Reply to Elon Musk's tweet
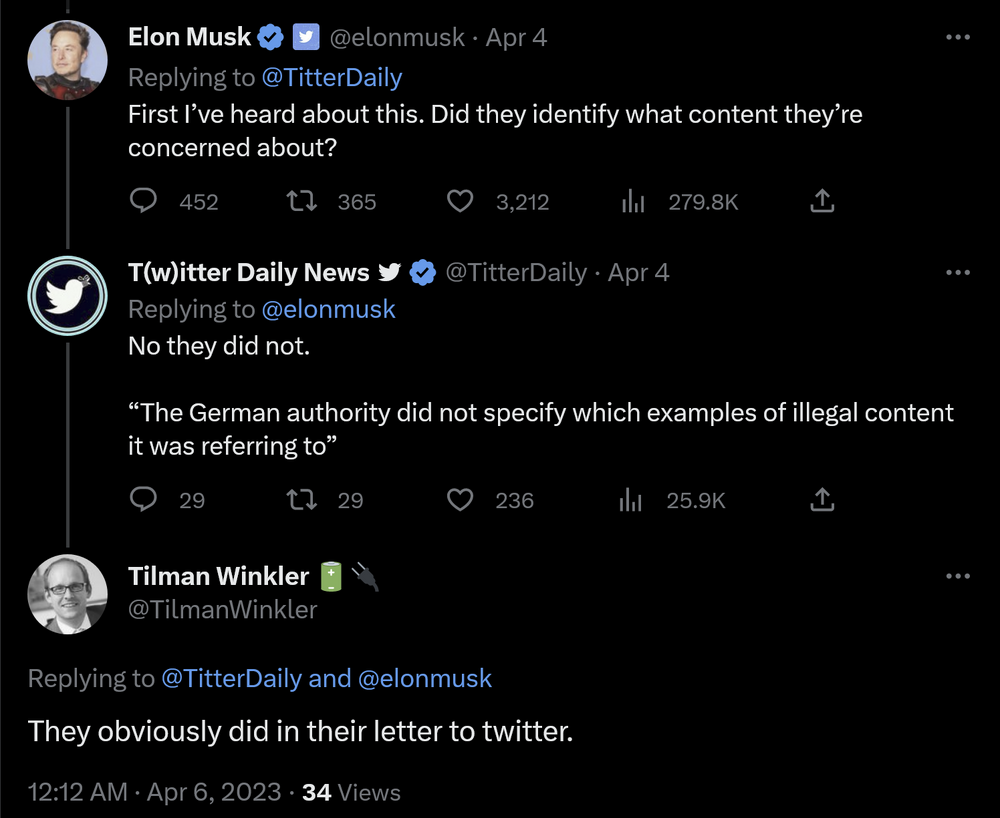Viewport: 1000px width, 818px height. [x=144, y=202]
